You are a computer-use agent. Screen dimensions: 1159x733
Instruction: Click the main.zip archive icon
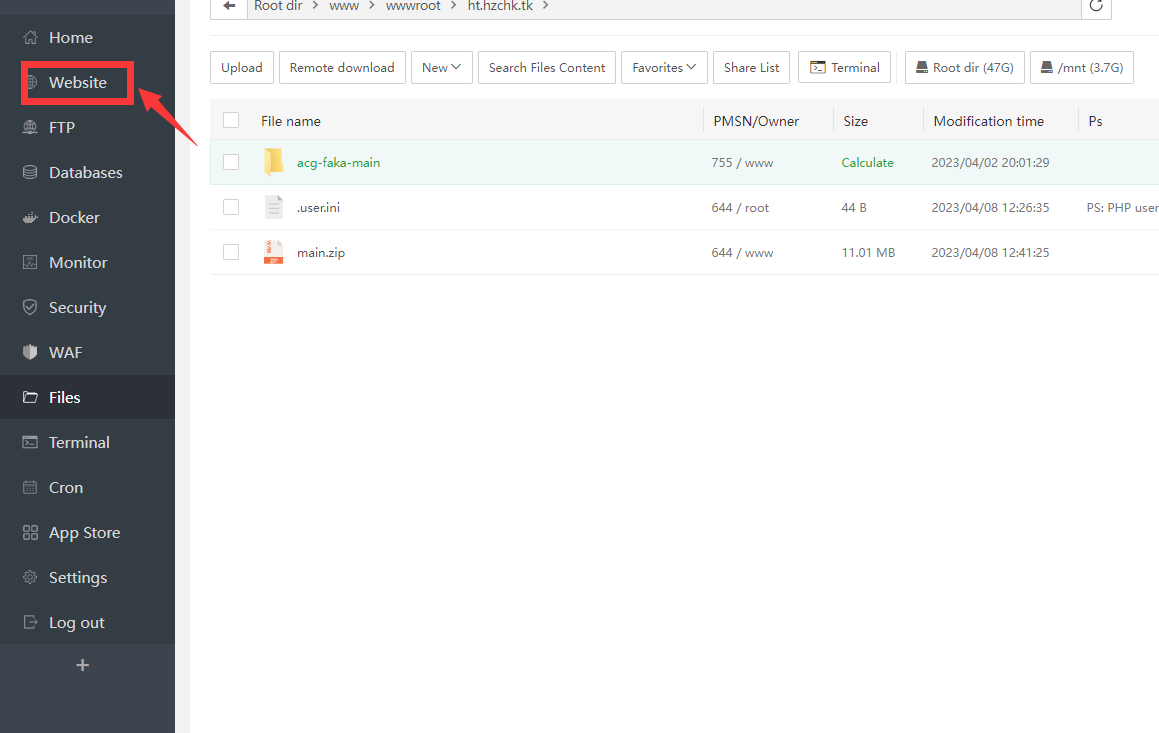click(274, 253)
